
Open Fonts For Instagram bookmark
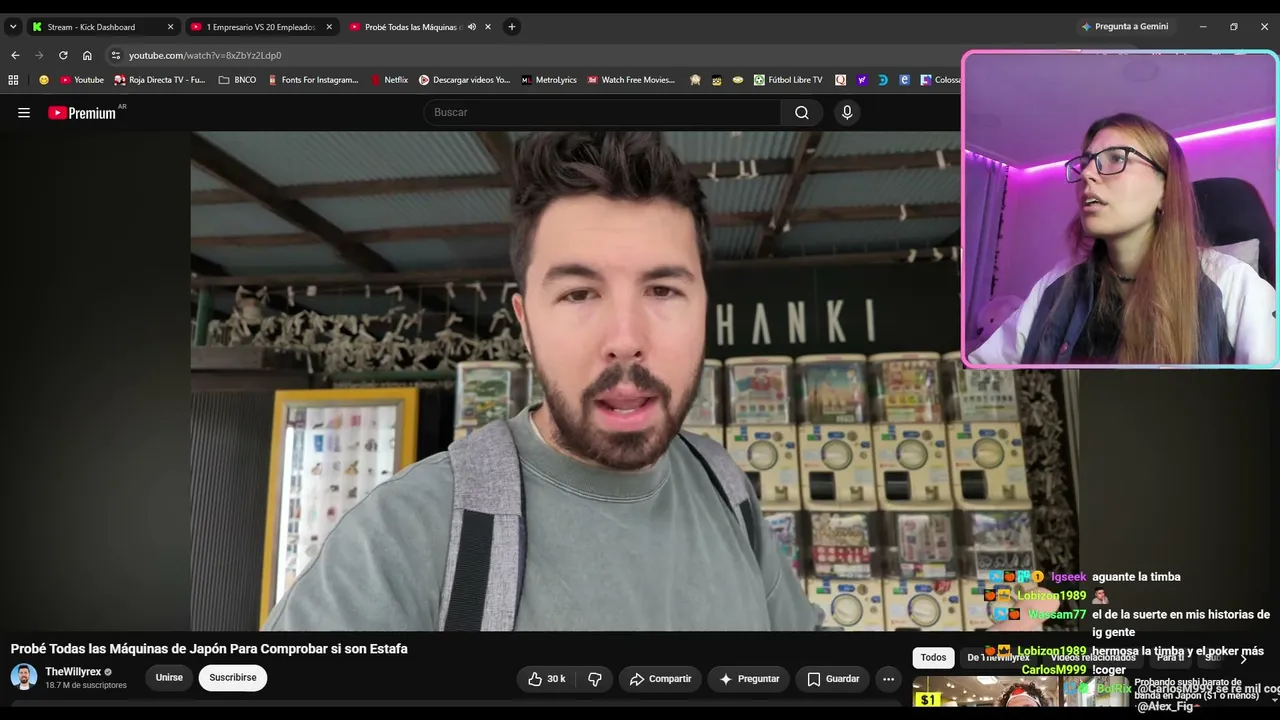pyautogui.click(x=313, y=80)
